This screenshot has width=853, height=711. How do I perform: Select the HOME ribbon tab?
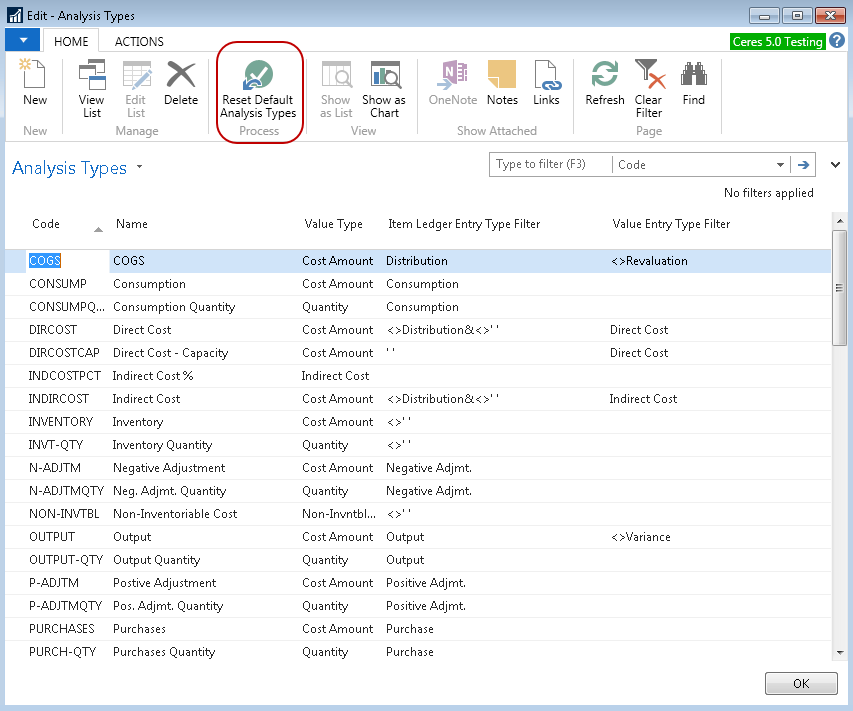point(71,42)
